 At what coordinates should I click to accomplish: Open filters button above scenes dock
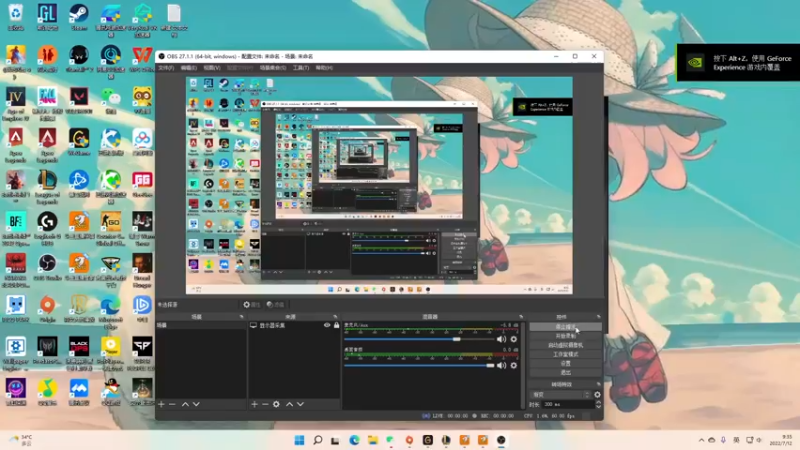pos(275,305)
